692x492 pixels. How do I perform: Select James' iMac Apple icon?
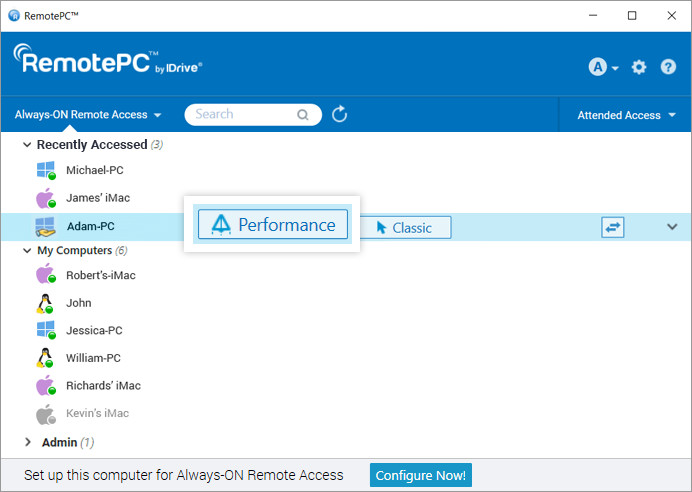(x=46, y=198)
